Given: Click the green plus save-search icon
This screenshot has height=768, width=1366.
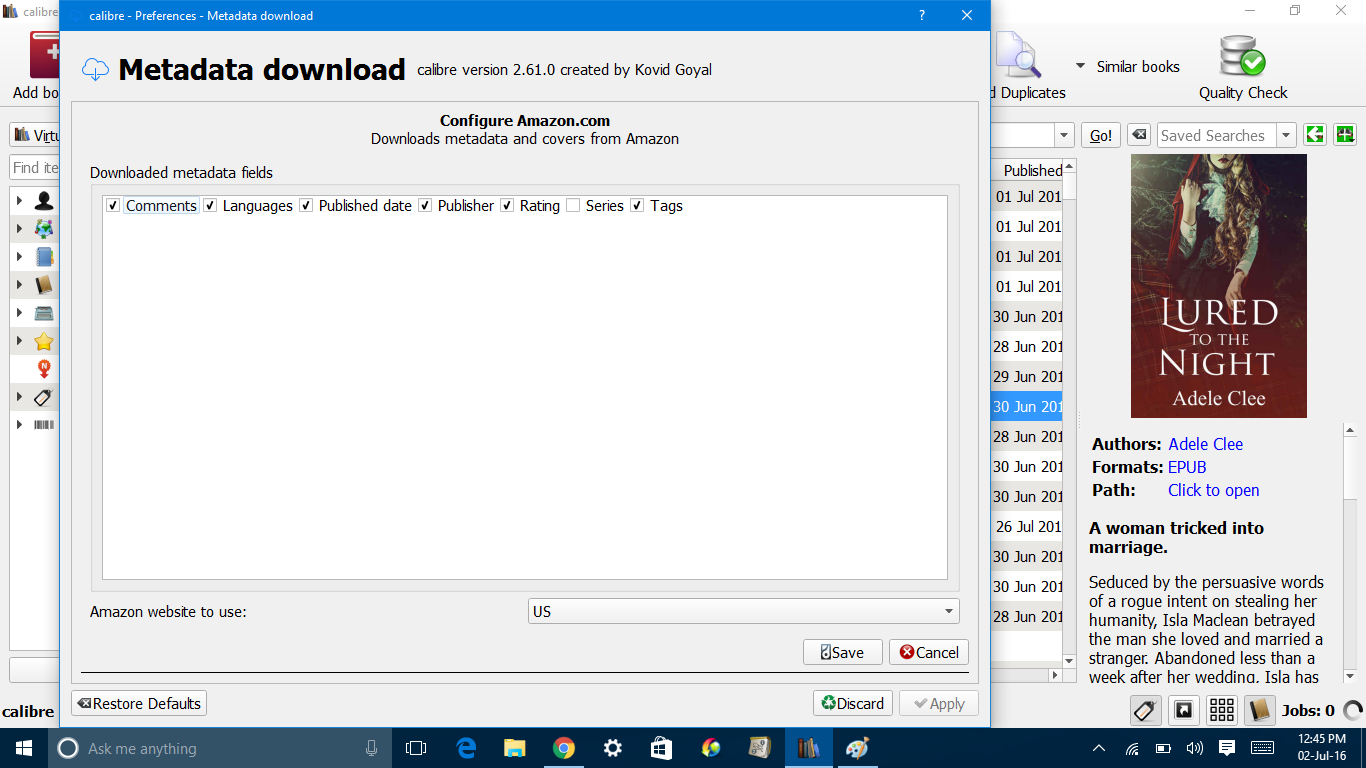Looking at the screenshot, I should [x=1345, y=135].
